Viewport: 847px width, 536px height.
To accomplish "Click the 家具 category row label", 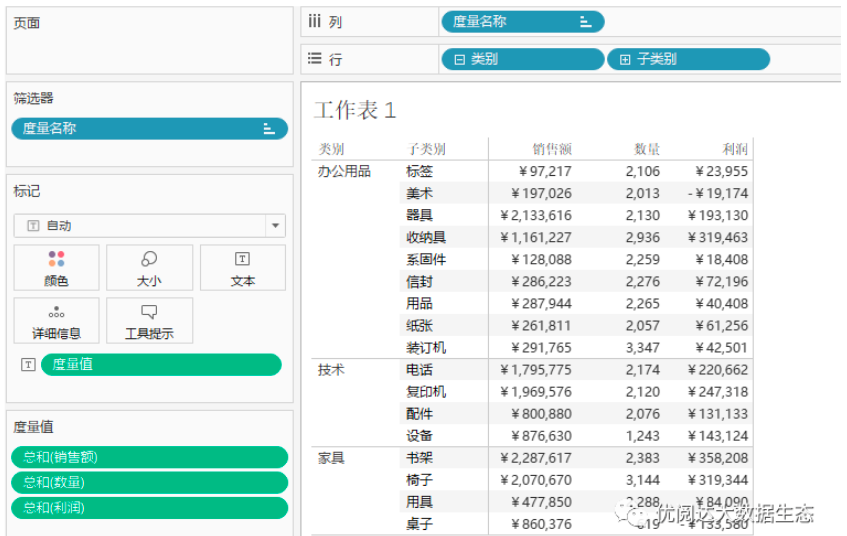I will pos(331,458).
